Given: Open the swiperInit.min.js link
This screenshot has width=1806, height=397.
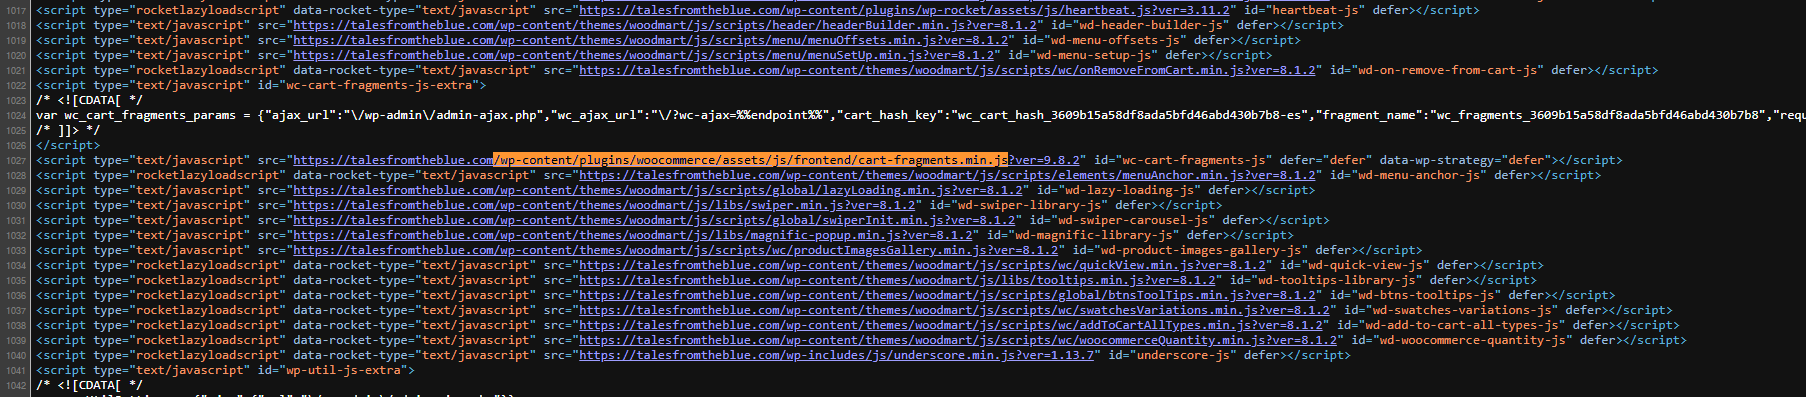Looking at the screenshot, I should [654, 220].
